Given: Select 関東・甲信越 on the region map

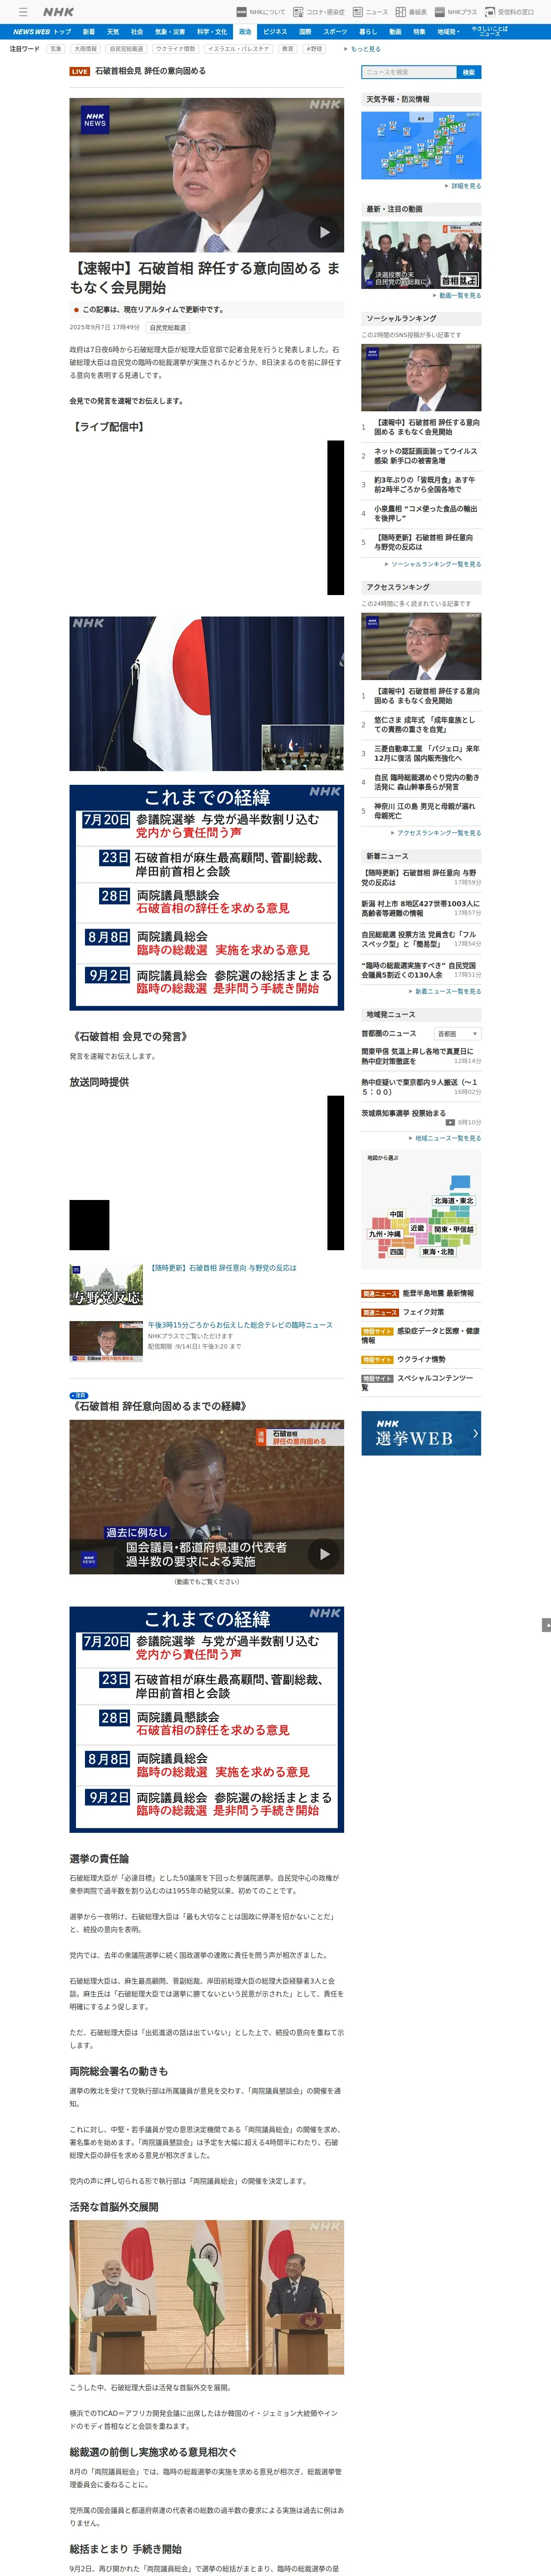Looking at the screenshot, I should 455,1229.
